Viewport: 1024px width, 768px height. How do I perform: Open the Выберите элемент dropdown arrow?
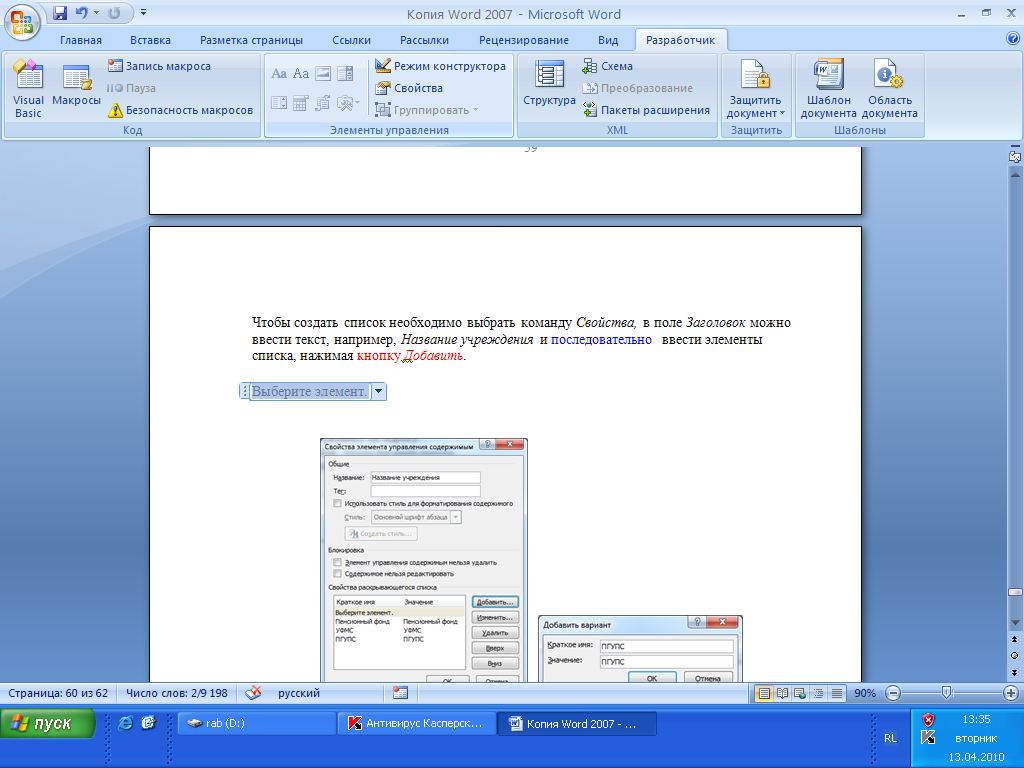[378, 391]
